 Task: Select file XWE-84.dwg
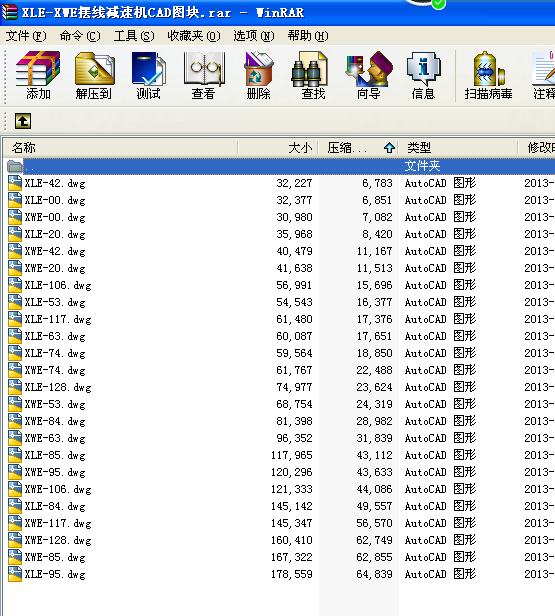55,422
